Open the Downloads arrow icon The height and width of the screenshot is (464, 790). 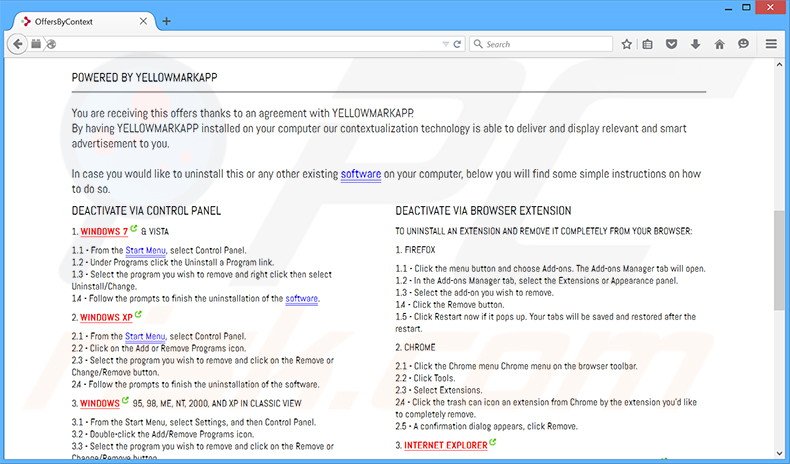[x=695, y=44]
